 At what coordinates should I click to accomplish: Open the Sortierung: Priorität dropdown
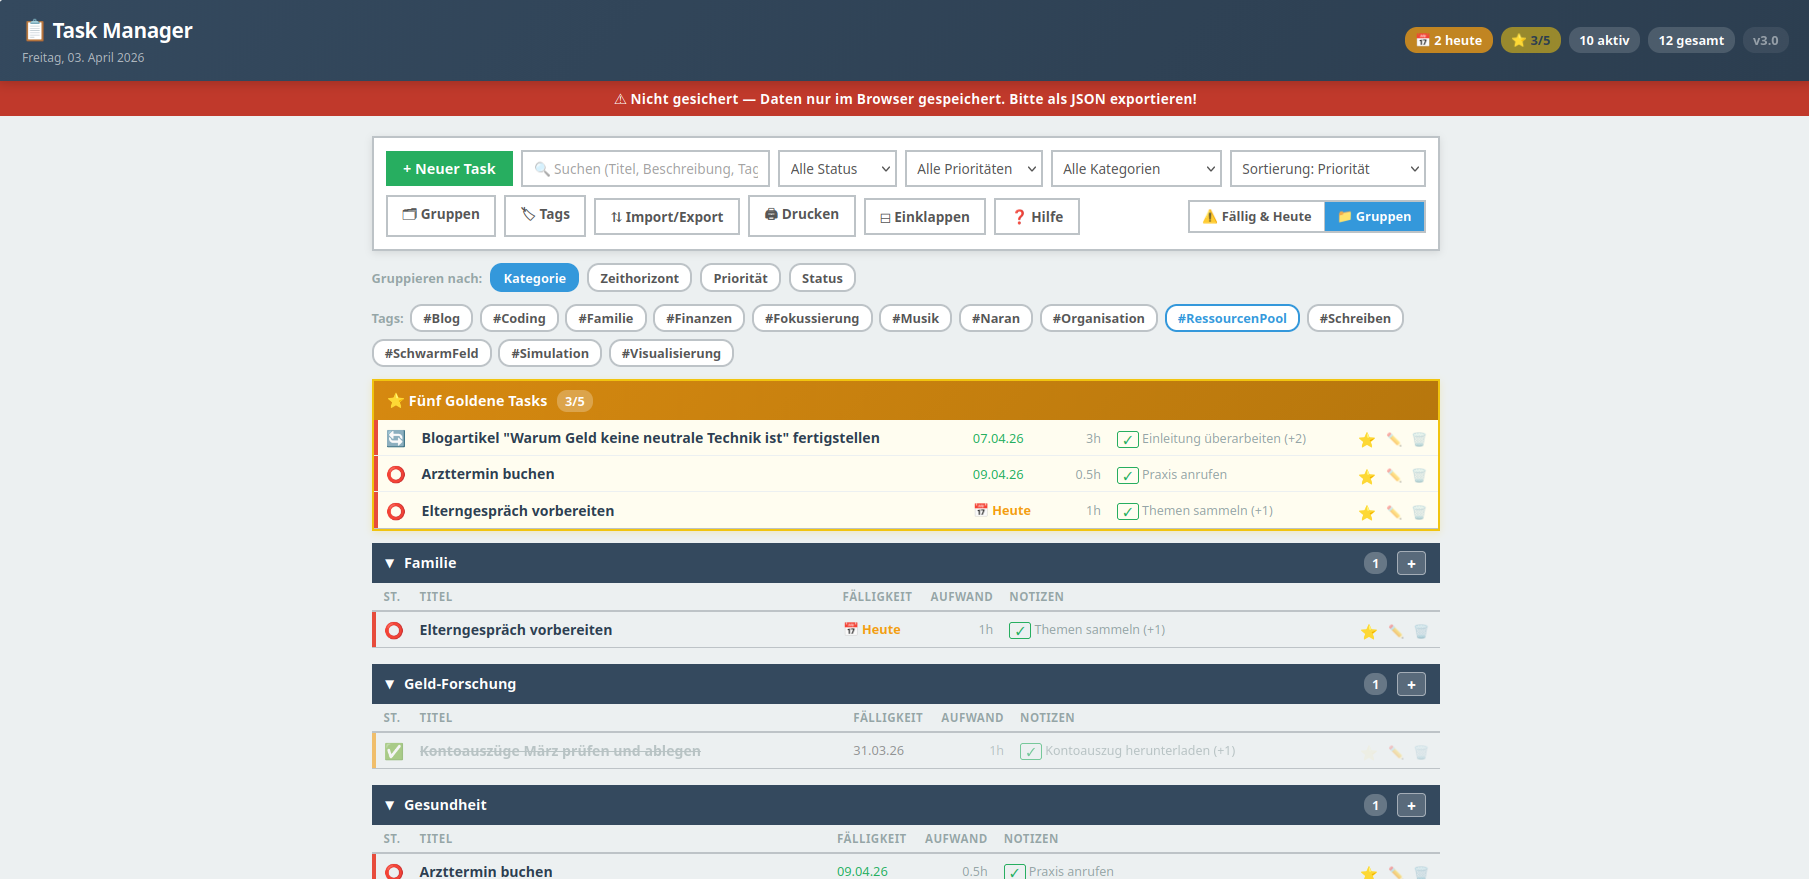(1327, 169)
